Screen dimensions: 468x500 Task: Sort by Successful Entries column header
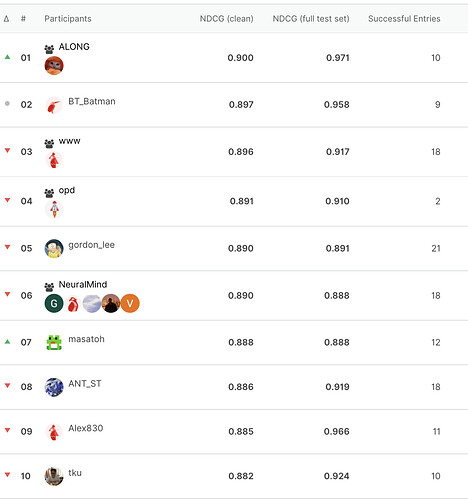point(404,19)
